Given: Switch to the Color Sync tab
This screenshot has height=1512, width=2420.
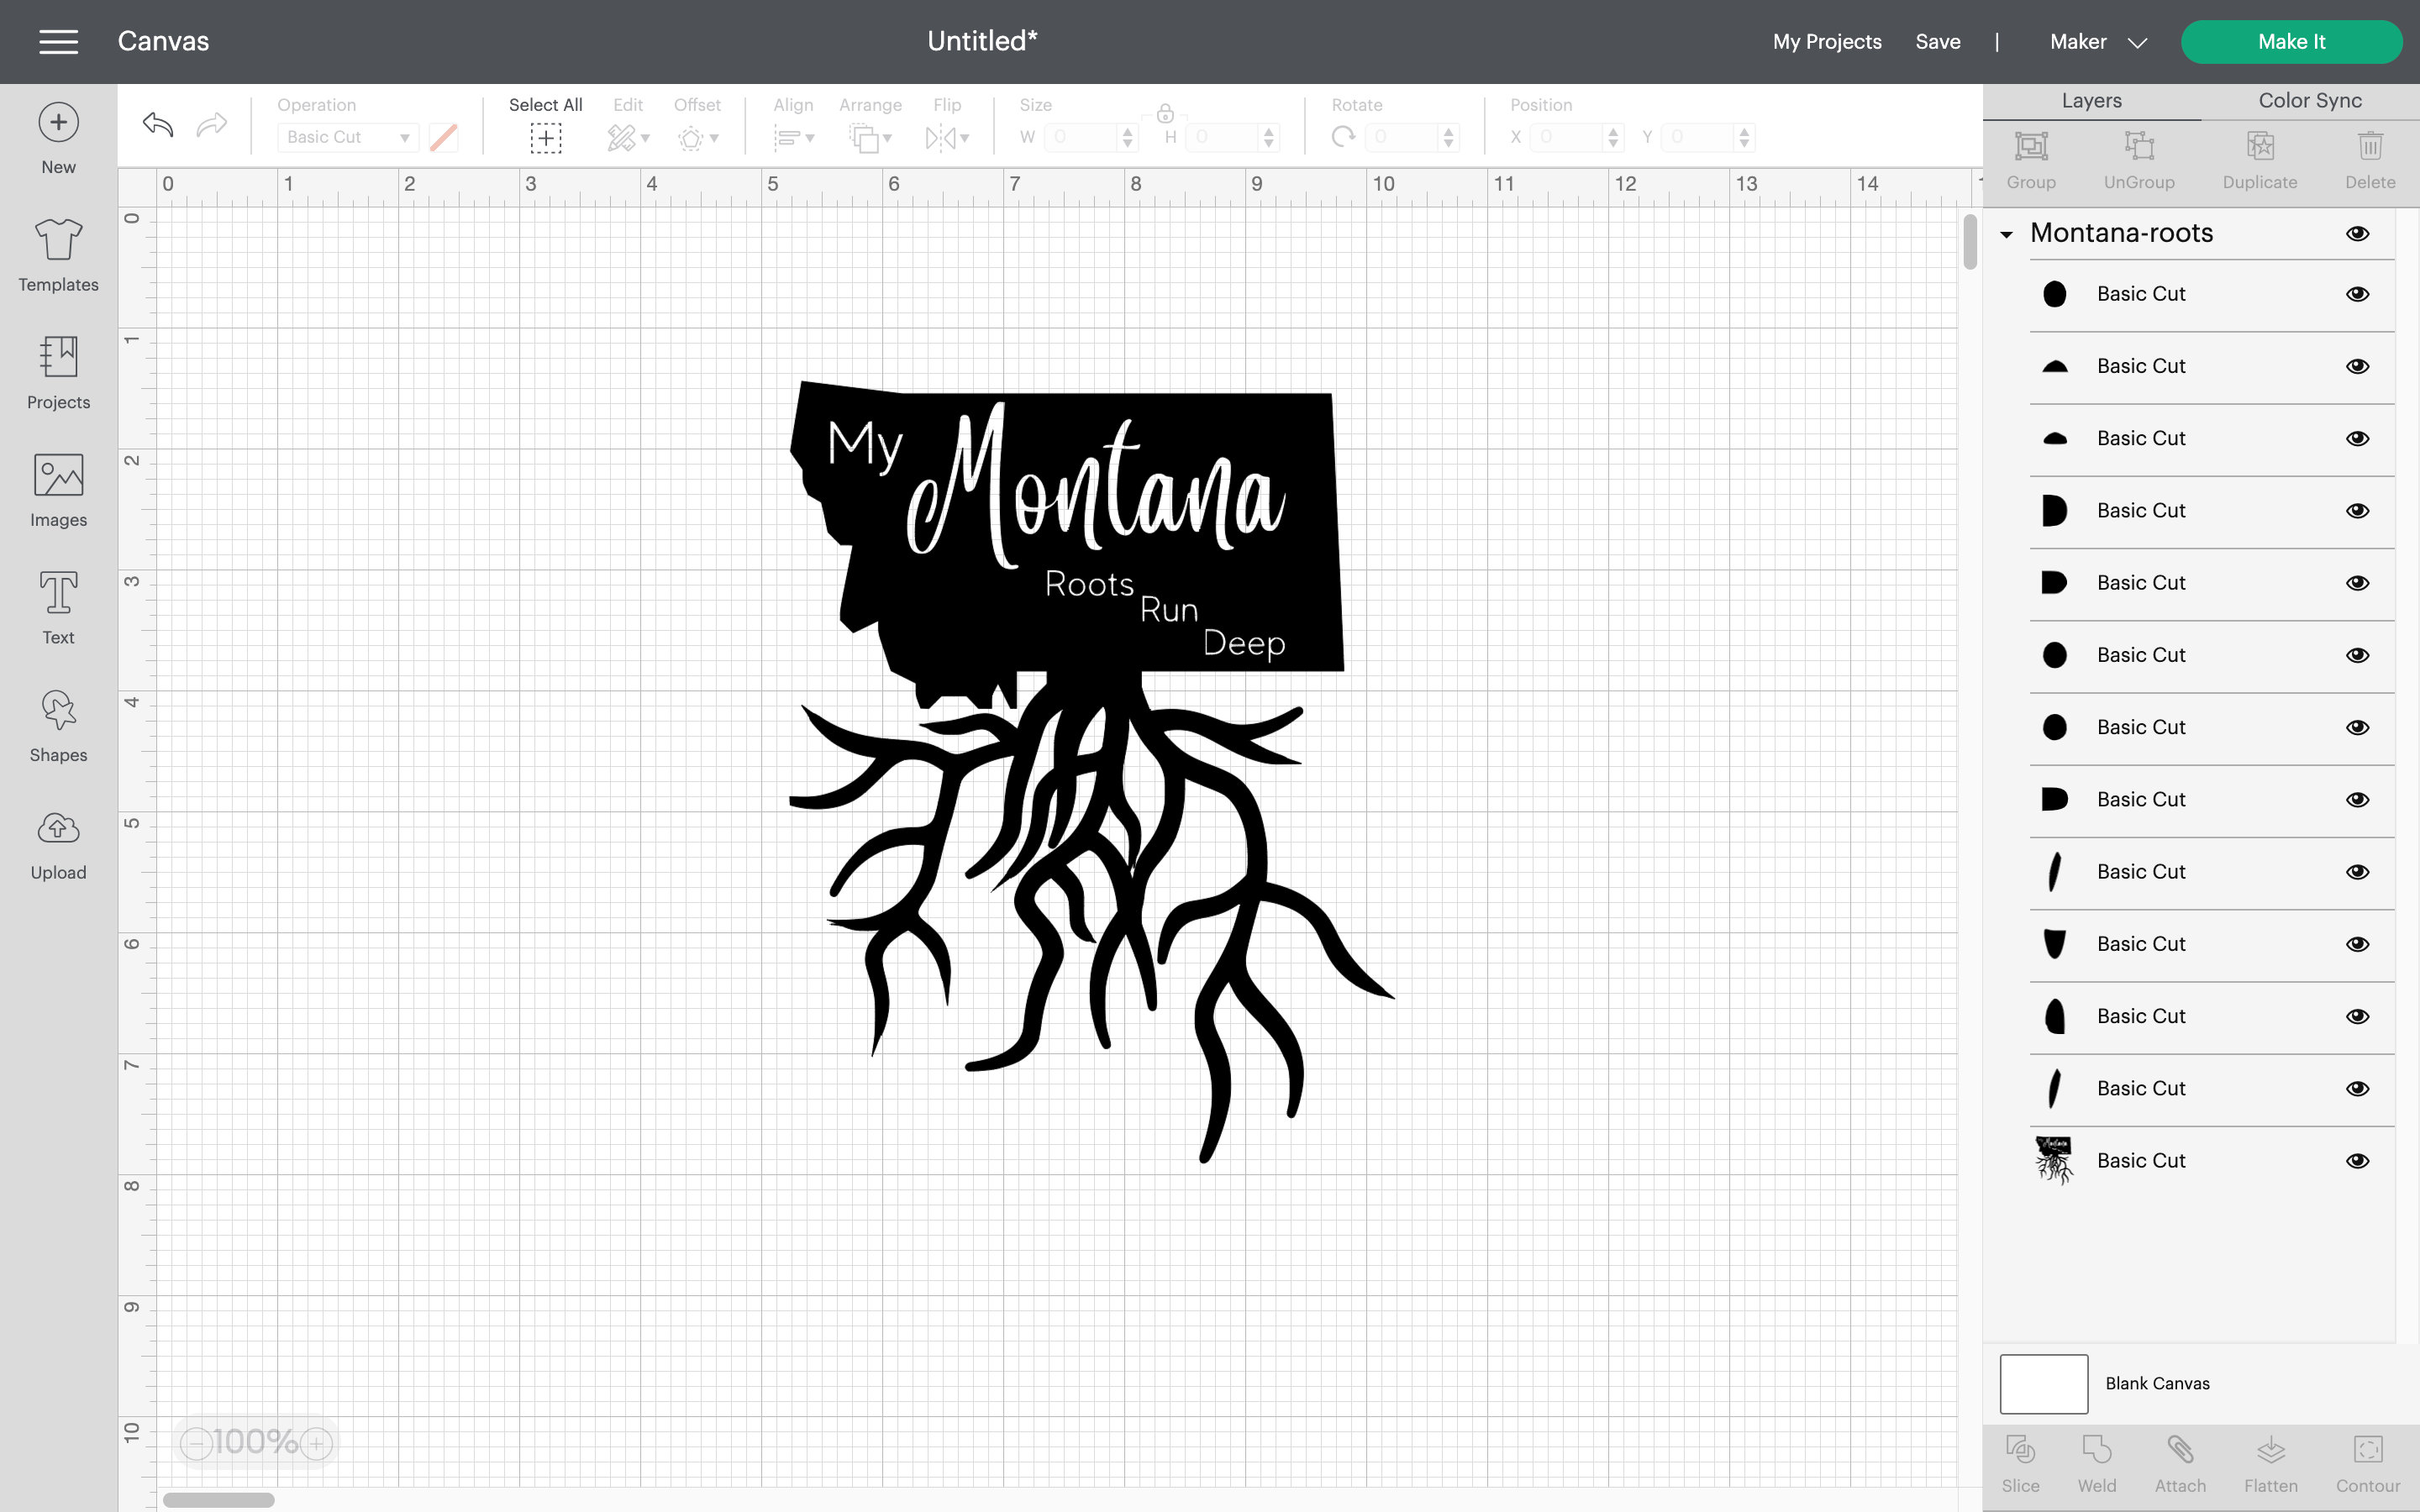Looking at the screenshot, I should point(2308,100).
